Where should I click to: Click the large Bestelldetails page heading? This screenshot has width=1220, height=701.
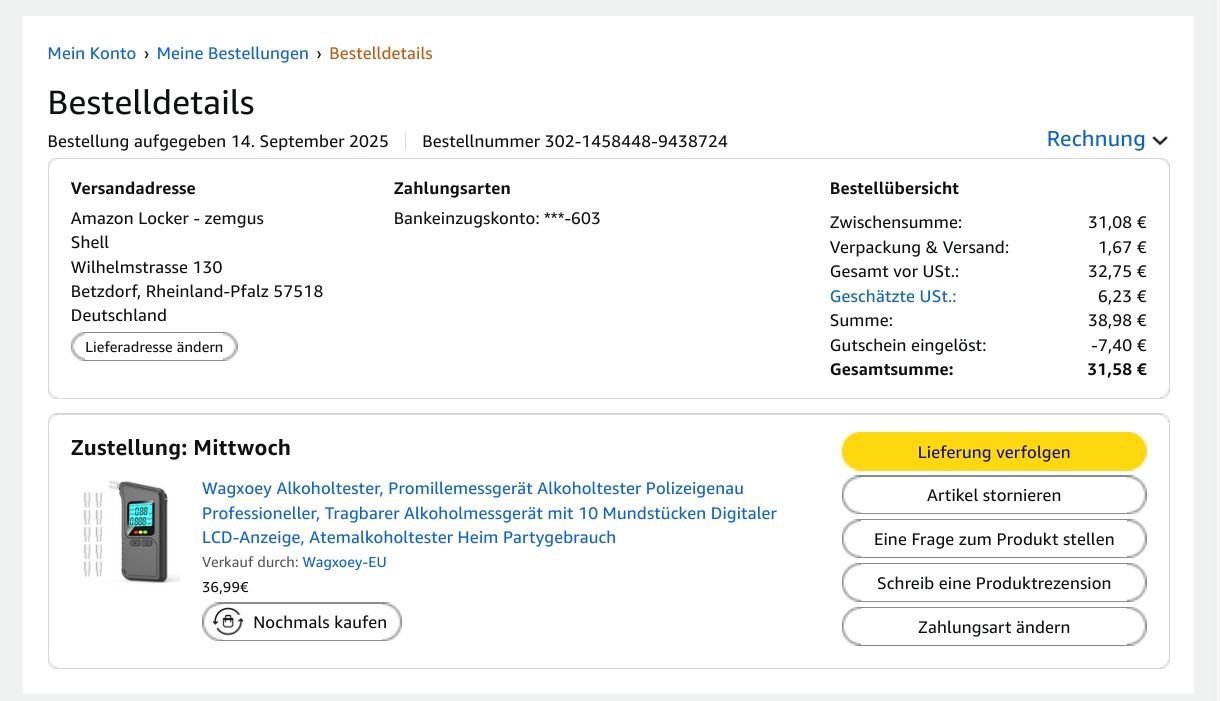(x=151, y=103)
